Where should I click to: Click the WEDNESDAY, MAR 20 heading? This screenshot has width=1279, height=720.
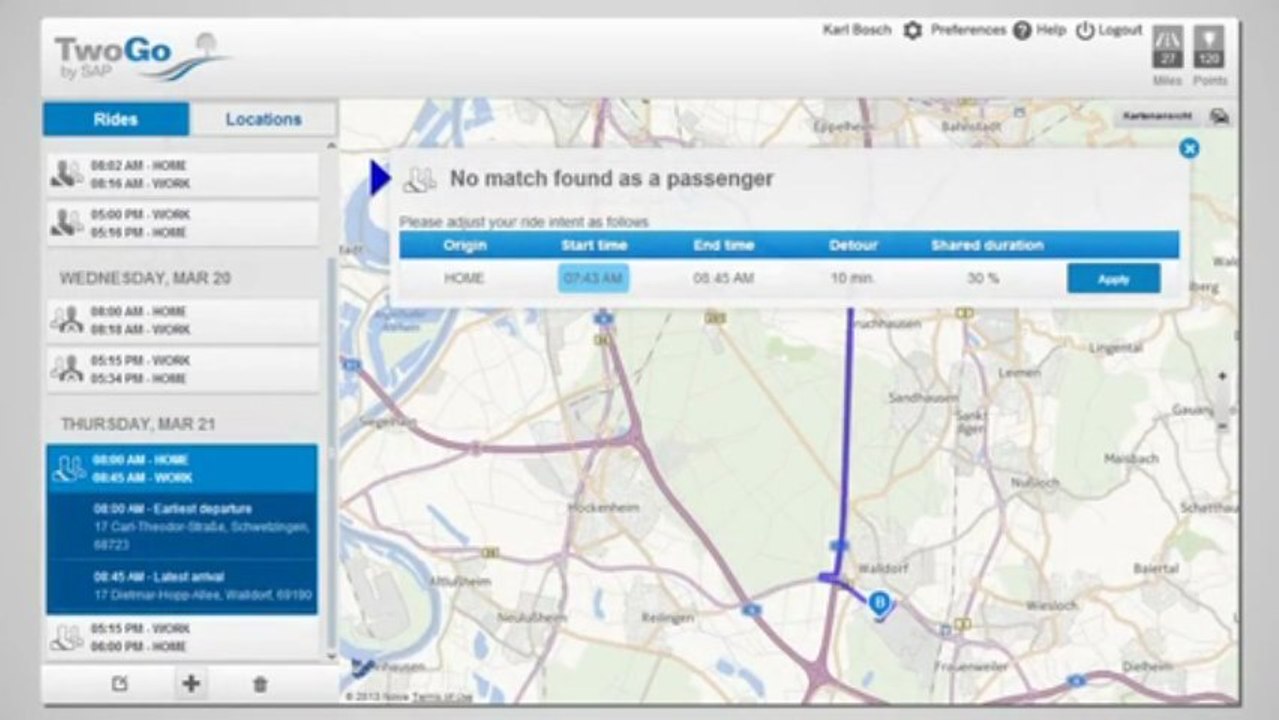coord(144,278)
